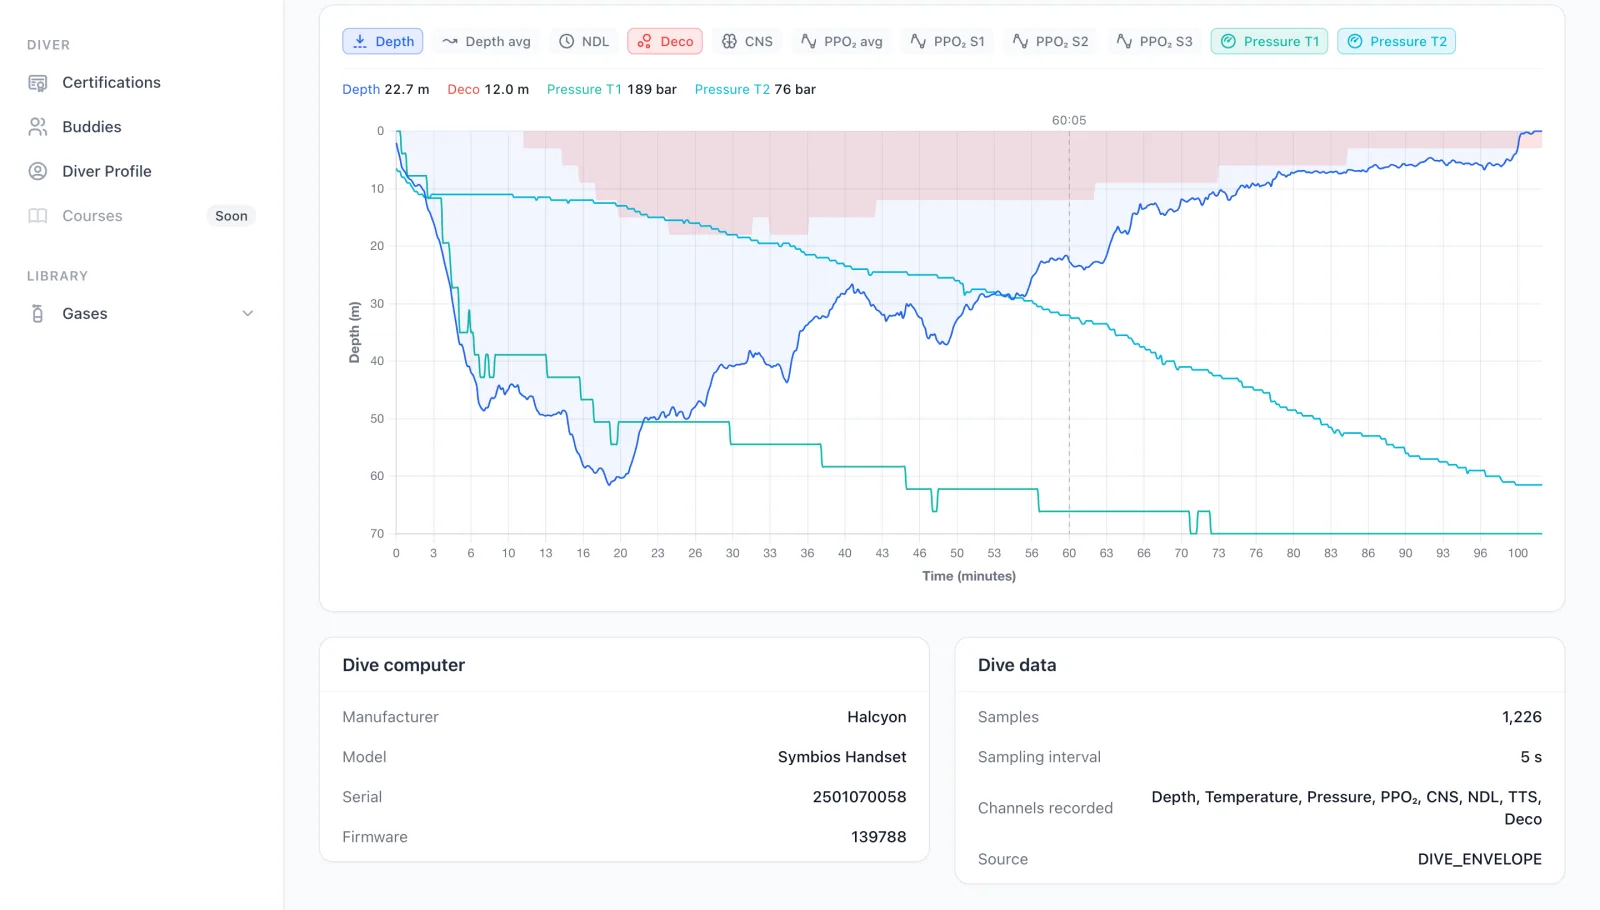Click the Gases tank icon

pyautogui.click(x=38, y=314)
